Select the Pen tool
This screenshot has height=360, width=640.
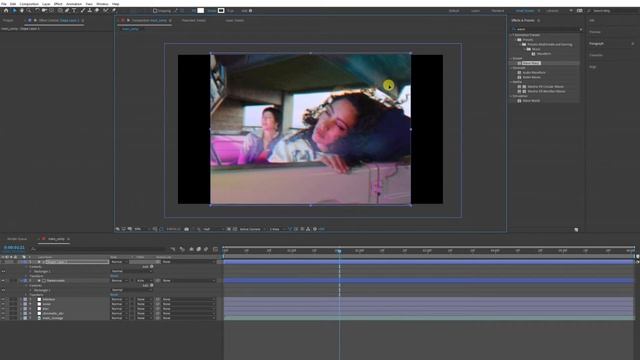67,11
